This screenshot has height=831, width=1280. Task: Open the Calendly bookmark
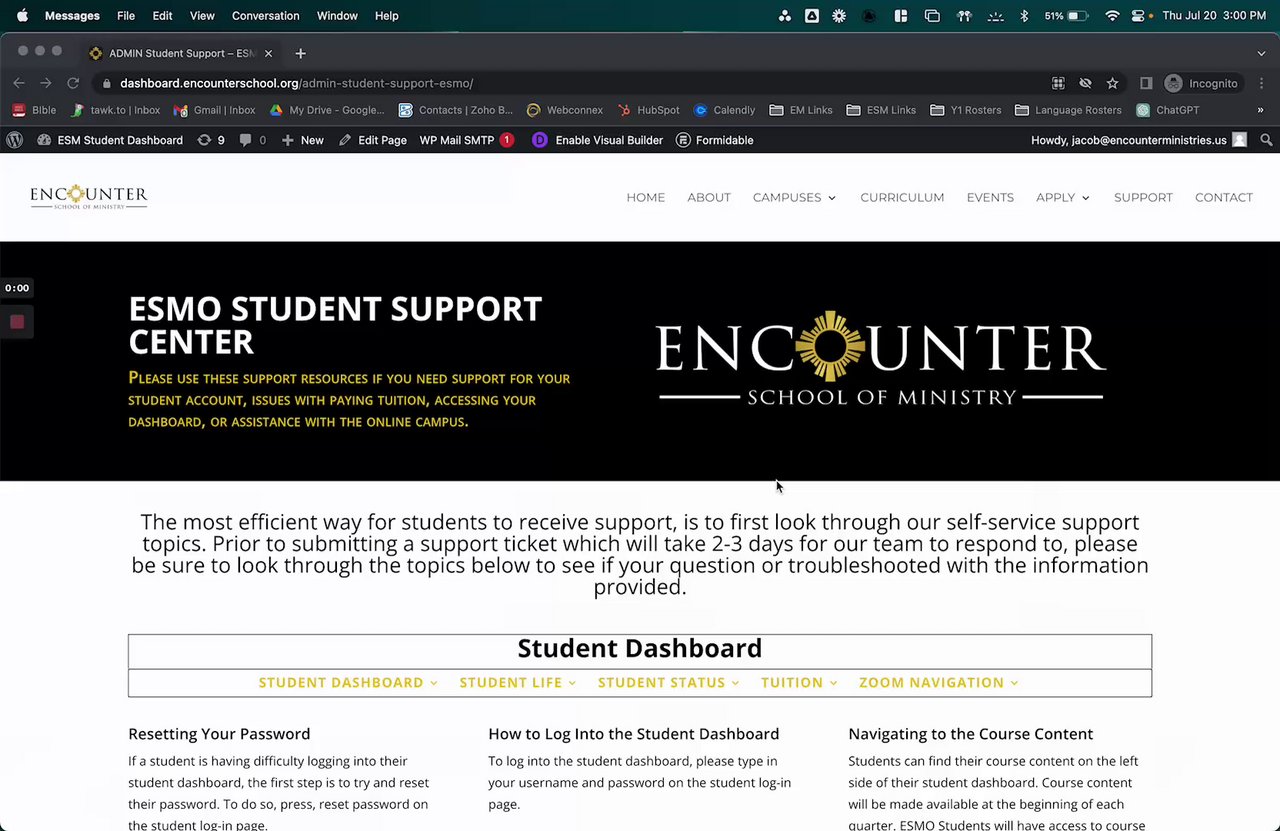[x=724, y=110]
